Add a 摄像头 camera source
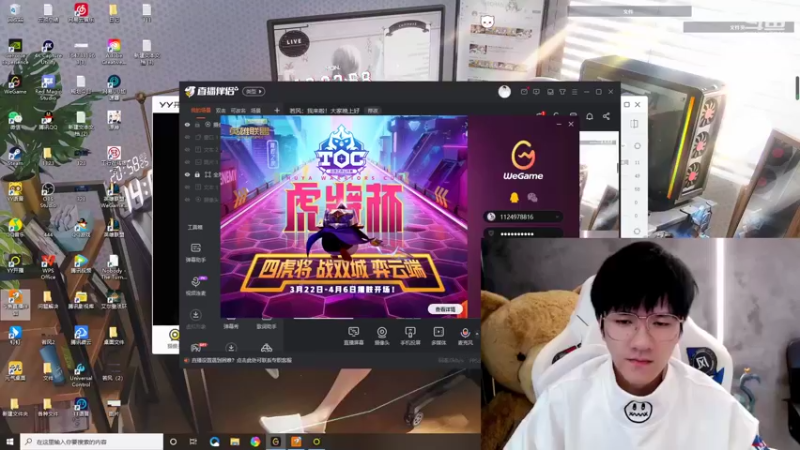The image size is (800, 450). [x=382, y=336]
